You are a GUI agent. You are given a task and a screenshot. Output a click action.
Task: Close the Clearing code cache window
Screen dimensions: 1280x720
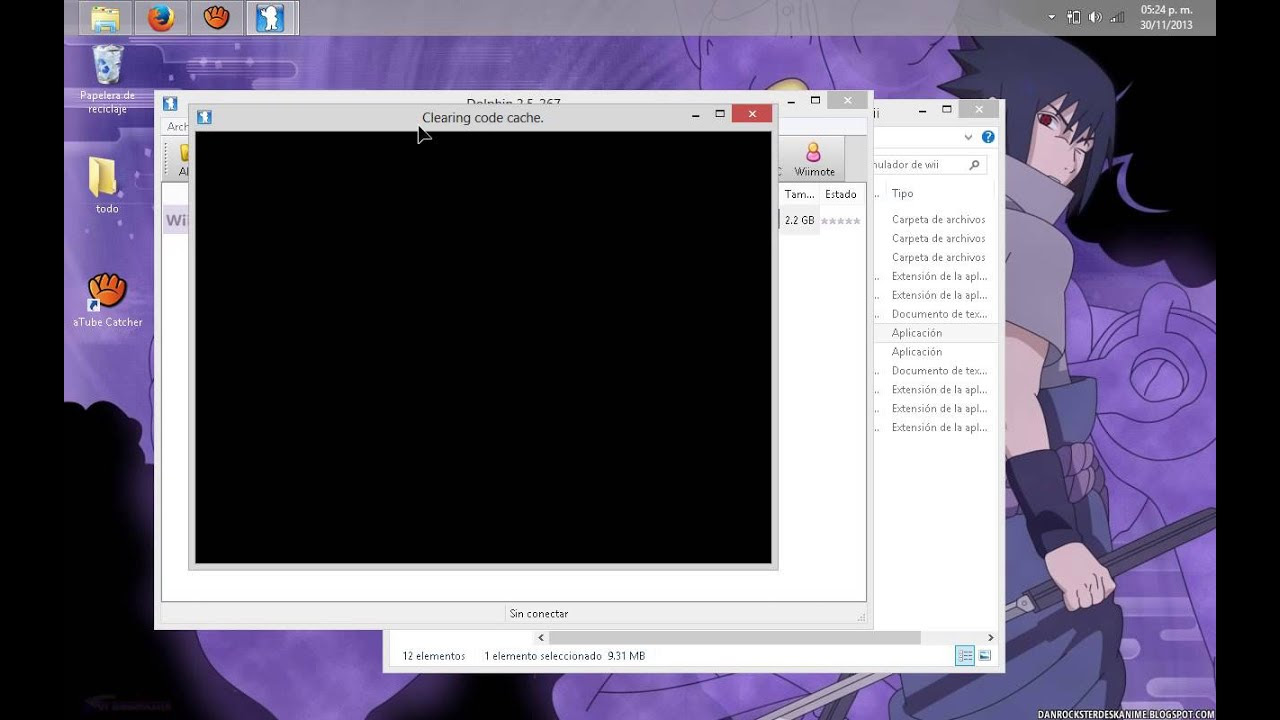pyautogui.click(x=752, y=114)
